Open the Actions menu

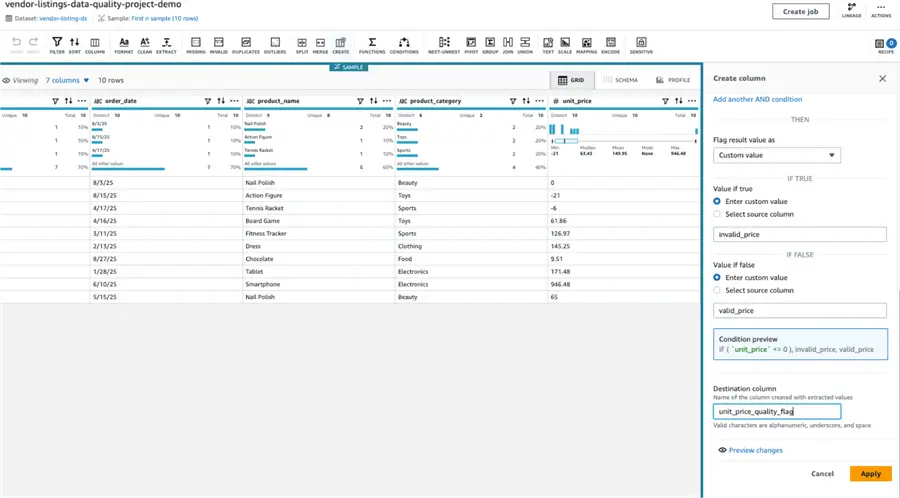click(881, 10)
